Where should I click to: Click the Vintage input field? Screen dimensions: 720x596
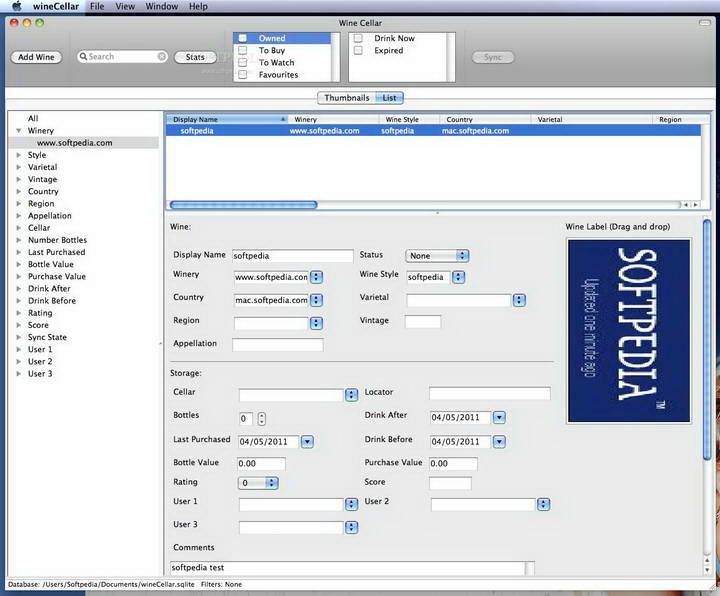(423, 321)
